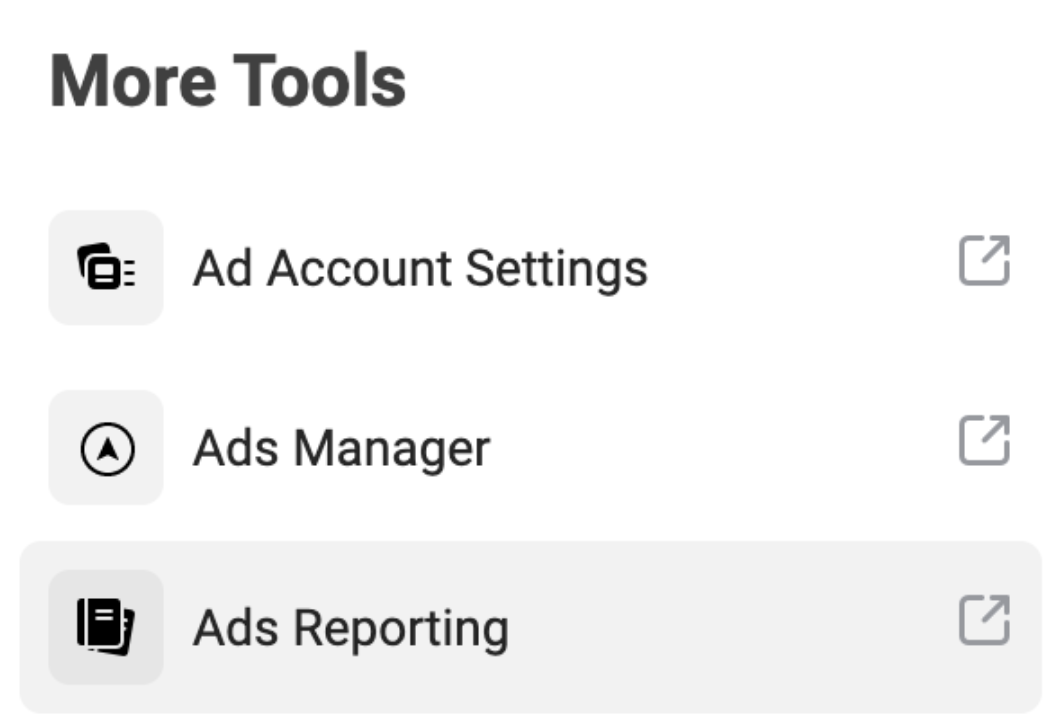
Task: Click the Ad Account Settings cards icon
Action: tap(106, 268)
